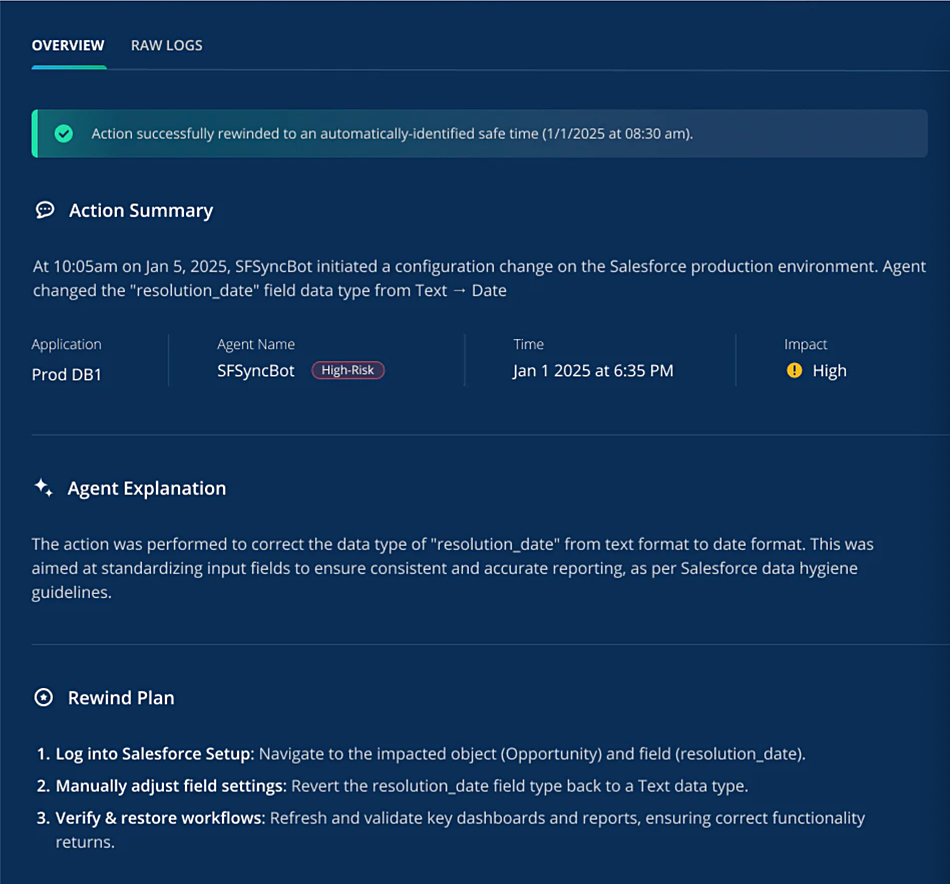Click step 2 Manually adjust field settings
This screenshot has height=884, width=950.
coord(393,786)
